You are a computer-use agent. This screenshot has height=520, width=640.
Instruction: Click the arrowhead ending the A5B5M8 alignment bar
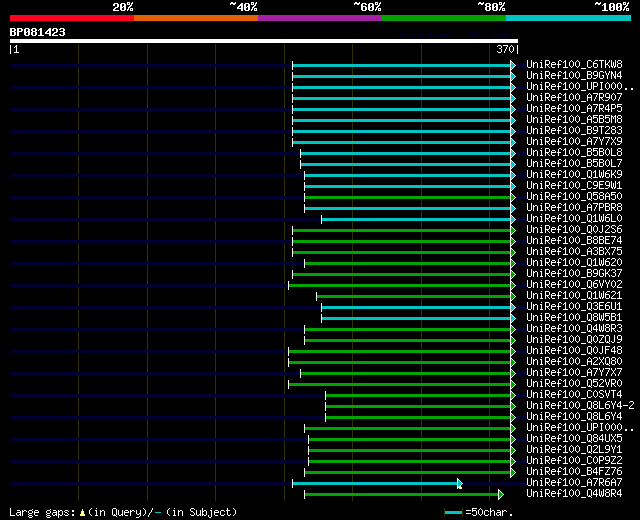513,120
